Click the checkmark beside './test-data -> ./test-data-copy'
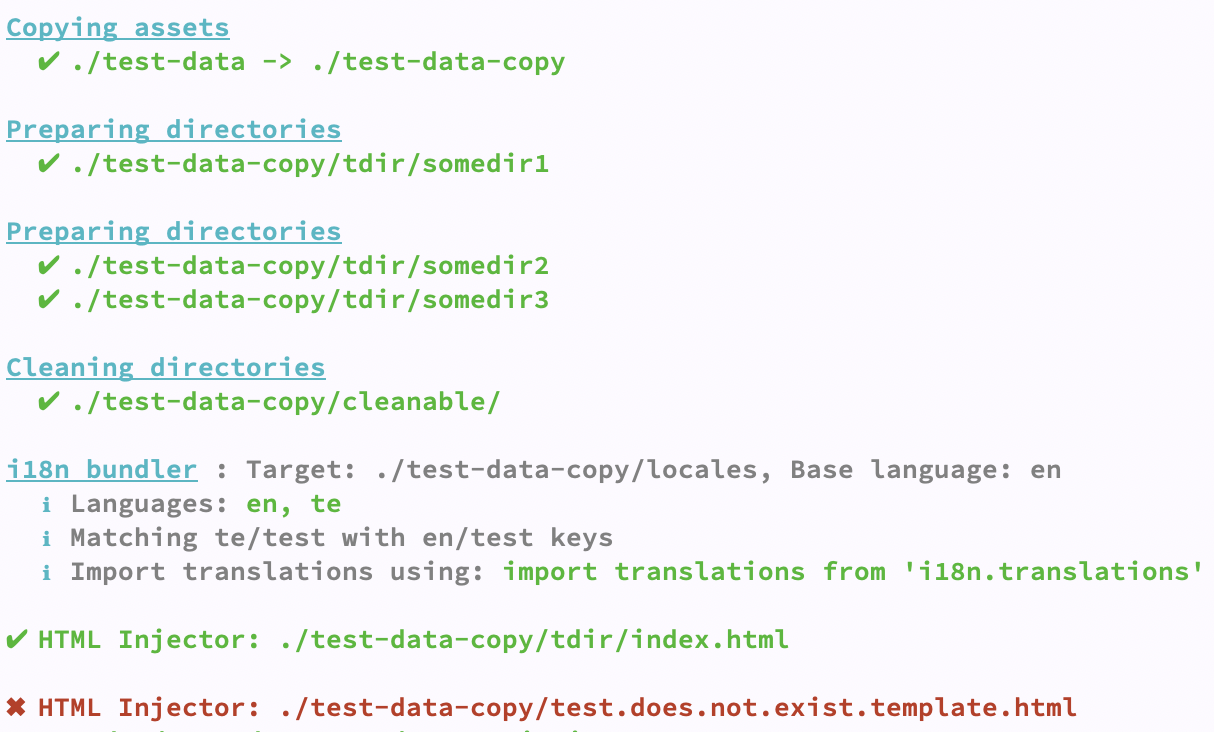 pyautogui.click(x=48, y=62)
